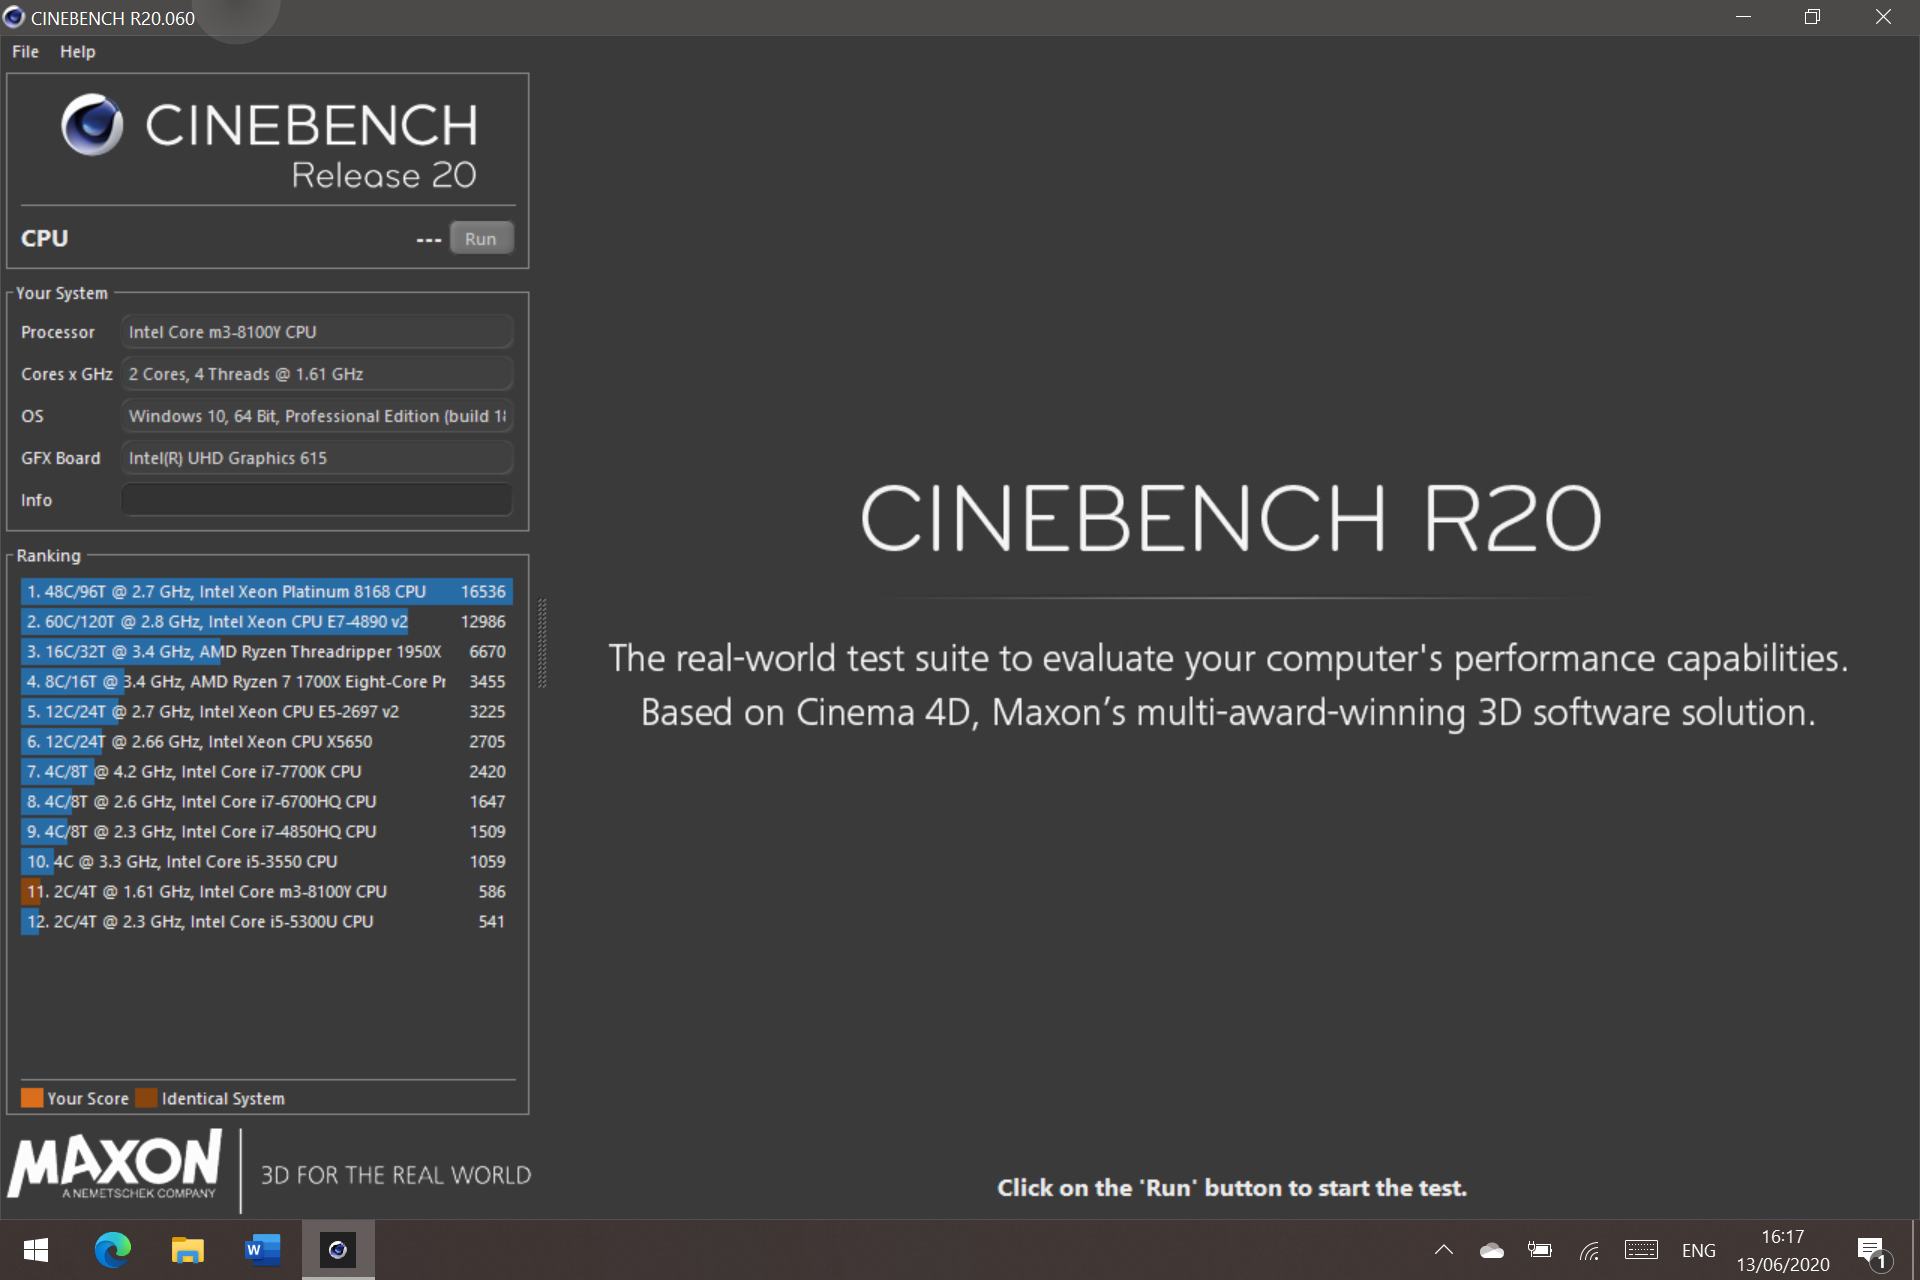The image size is (1920, 1280).
Task: Click the GFX Board field
Action: pyautogui.click(x=317, y=458)
